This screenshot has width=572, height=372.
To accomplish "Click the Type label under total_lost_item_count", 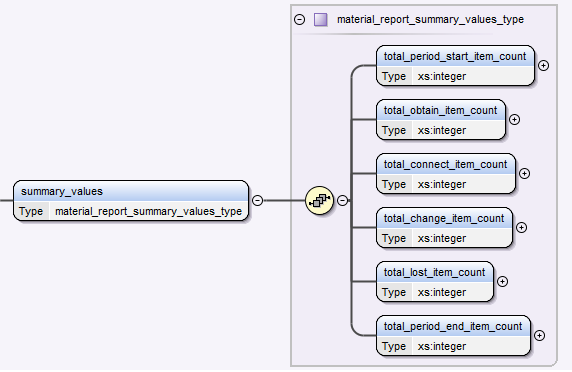I will 394,292.
